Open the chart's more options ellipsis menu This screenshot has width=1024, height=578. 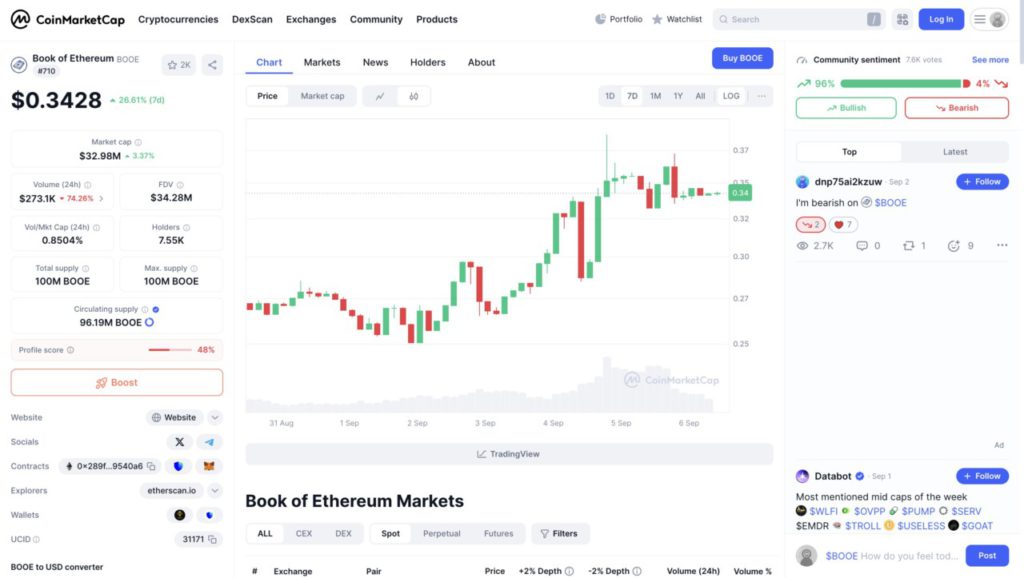[x=761, y=96]
